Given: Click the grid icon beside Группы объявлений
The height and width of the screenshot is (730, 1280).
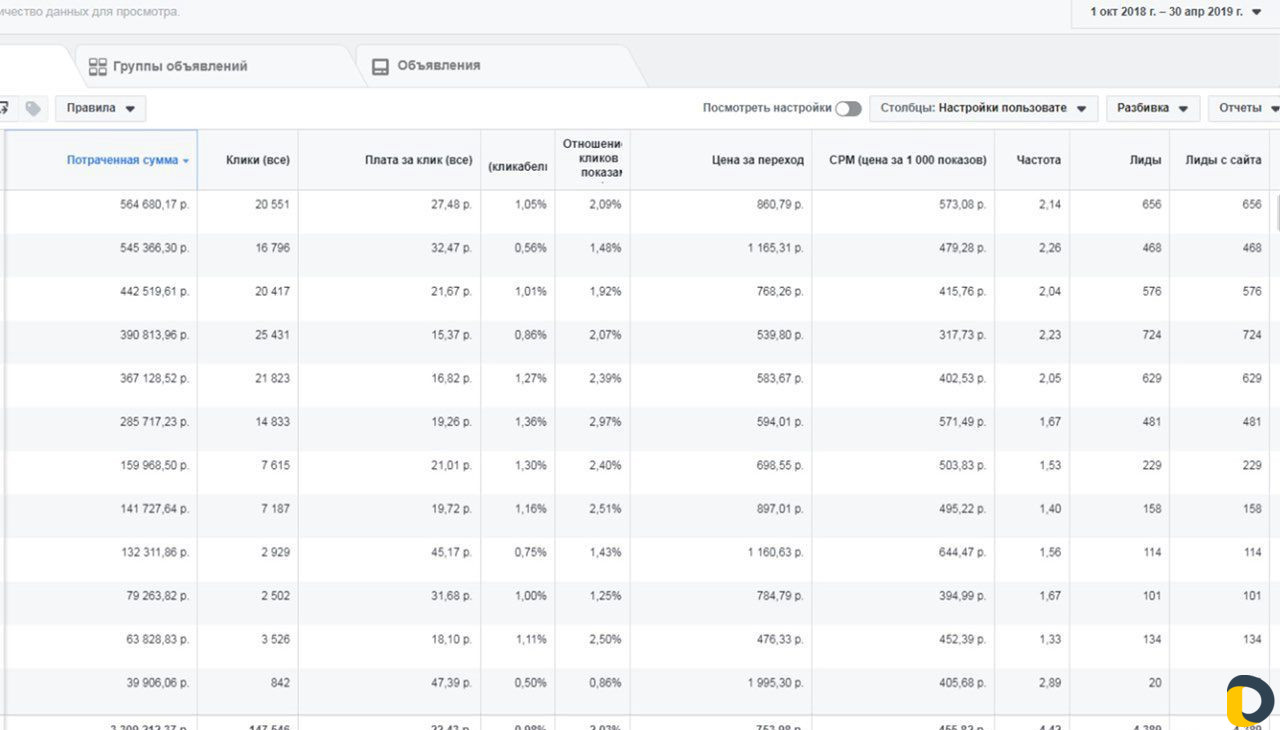Looking at the screenshot, I should (97, 67).
